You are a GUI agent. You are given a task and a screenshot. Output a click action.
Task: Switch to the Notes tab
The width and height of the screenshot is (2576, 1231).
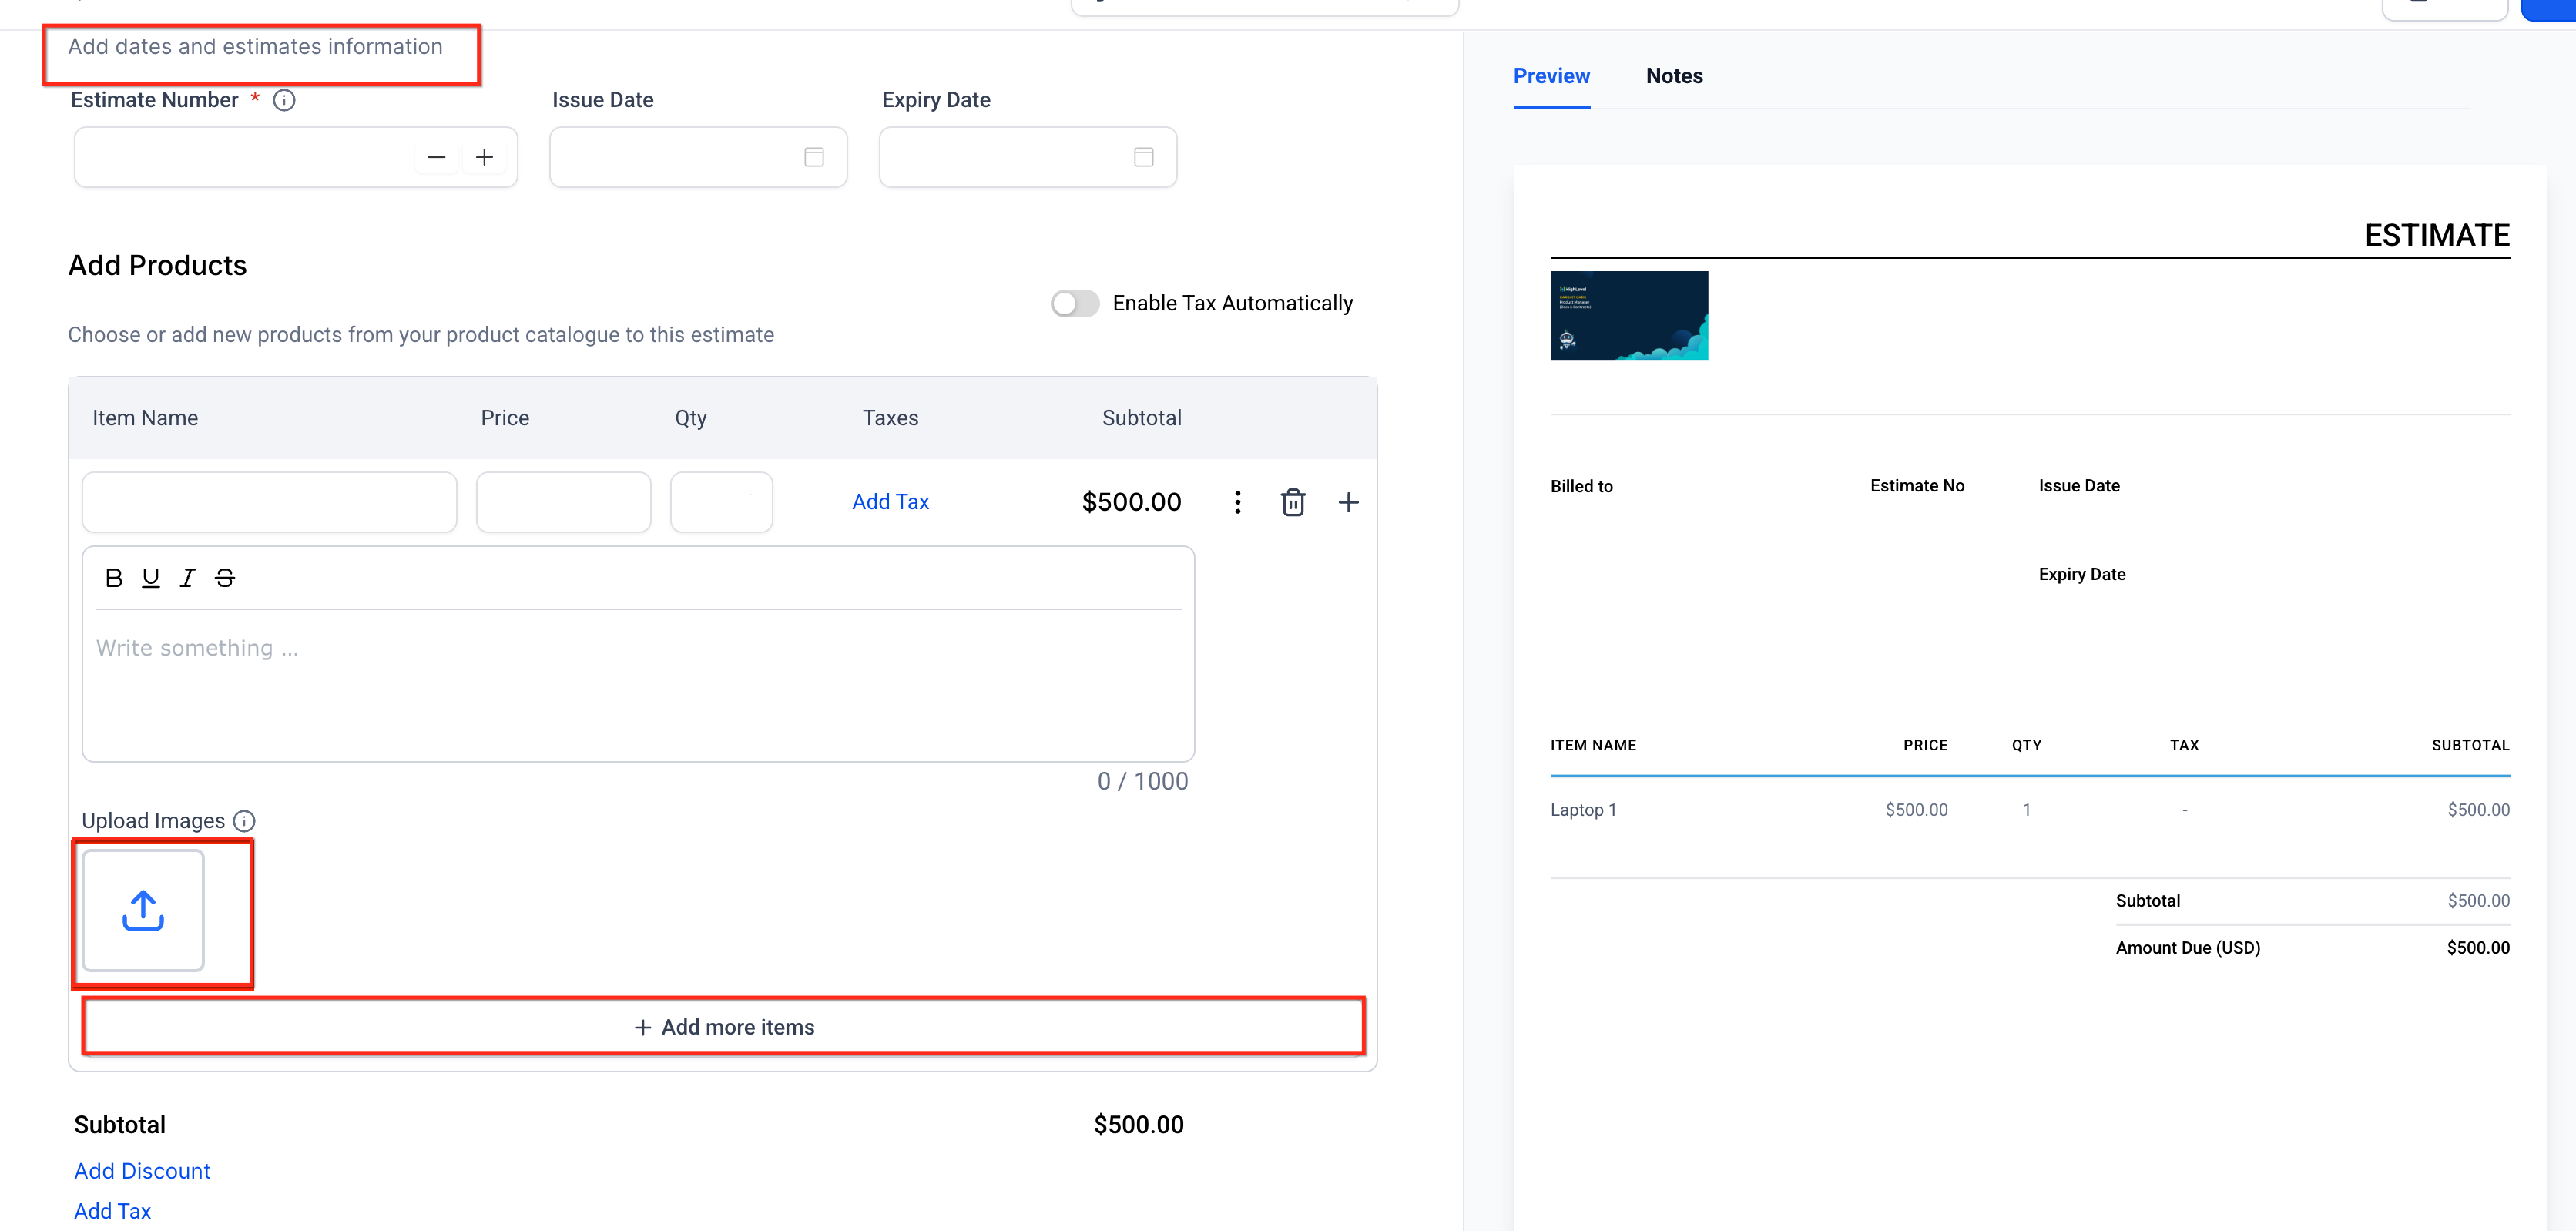[1674, 76]
